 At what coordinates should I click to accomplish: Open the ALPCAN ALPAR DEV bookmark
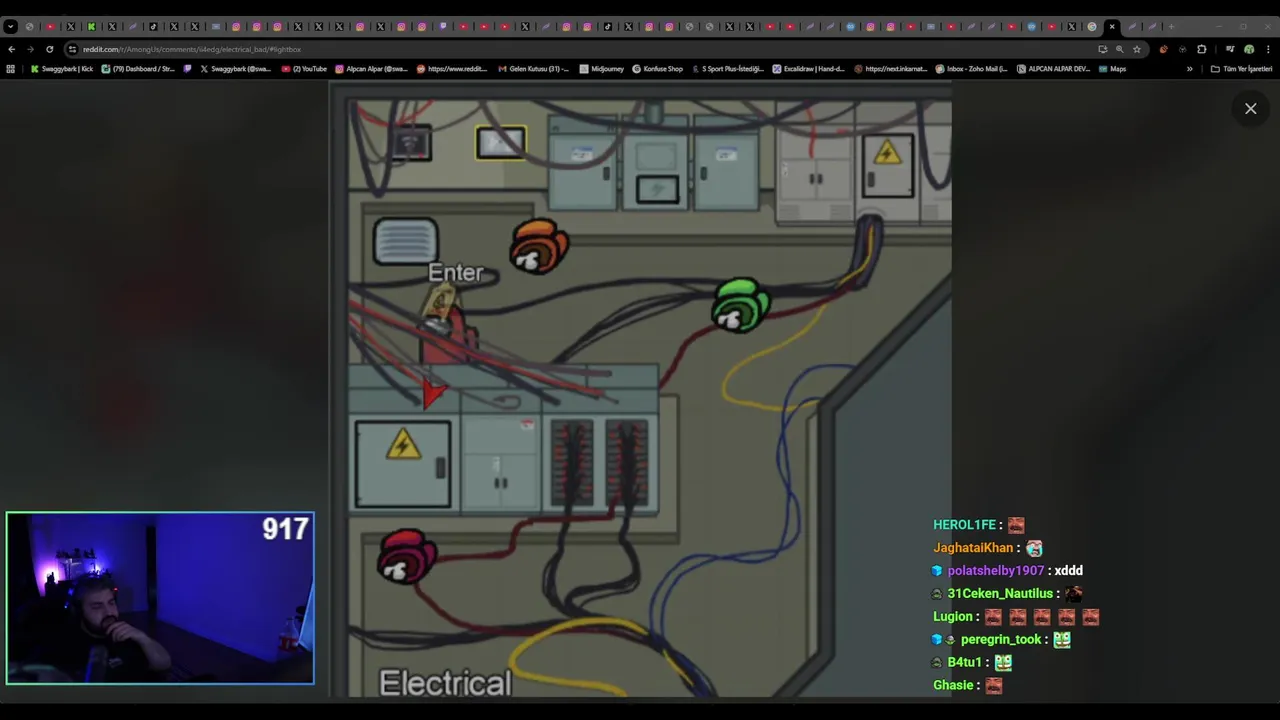[x=1053, y=69]
